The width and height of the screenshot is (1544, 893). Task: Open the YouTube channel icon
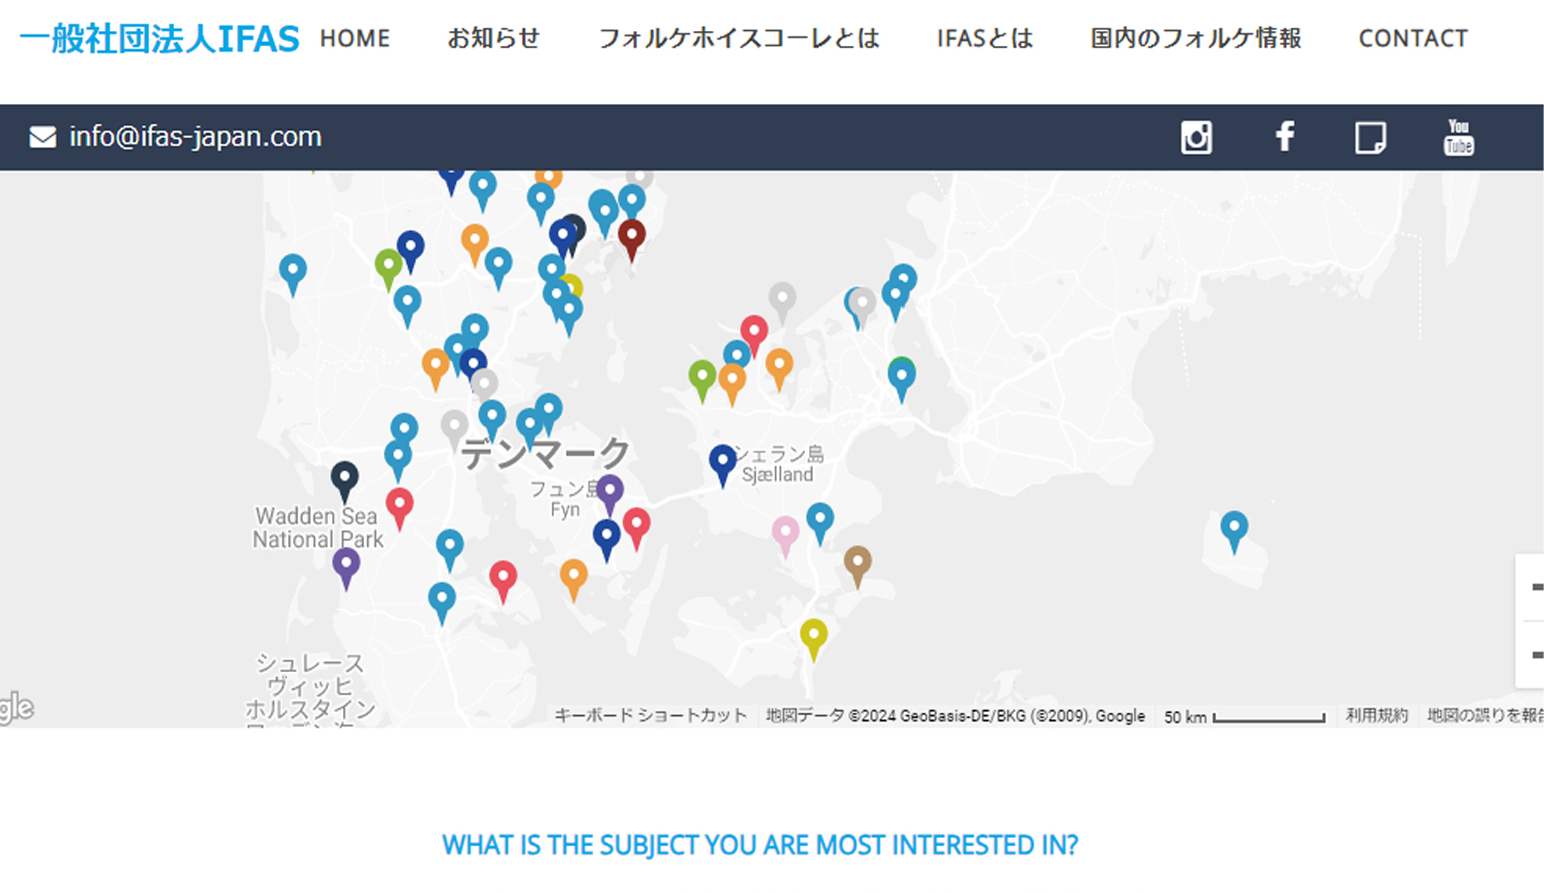(1458, 137)
